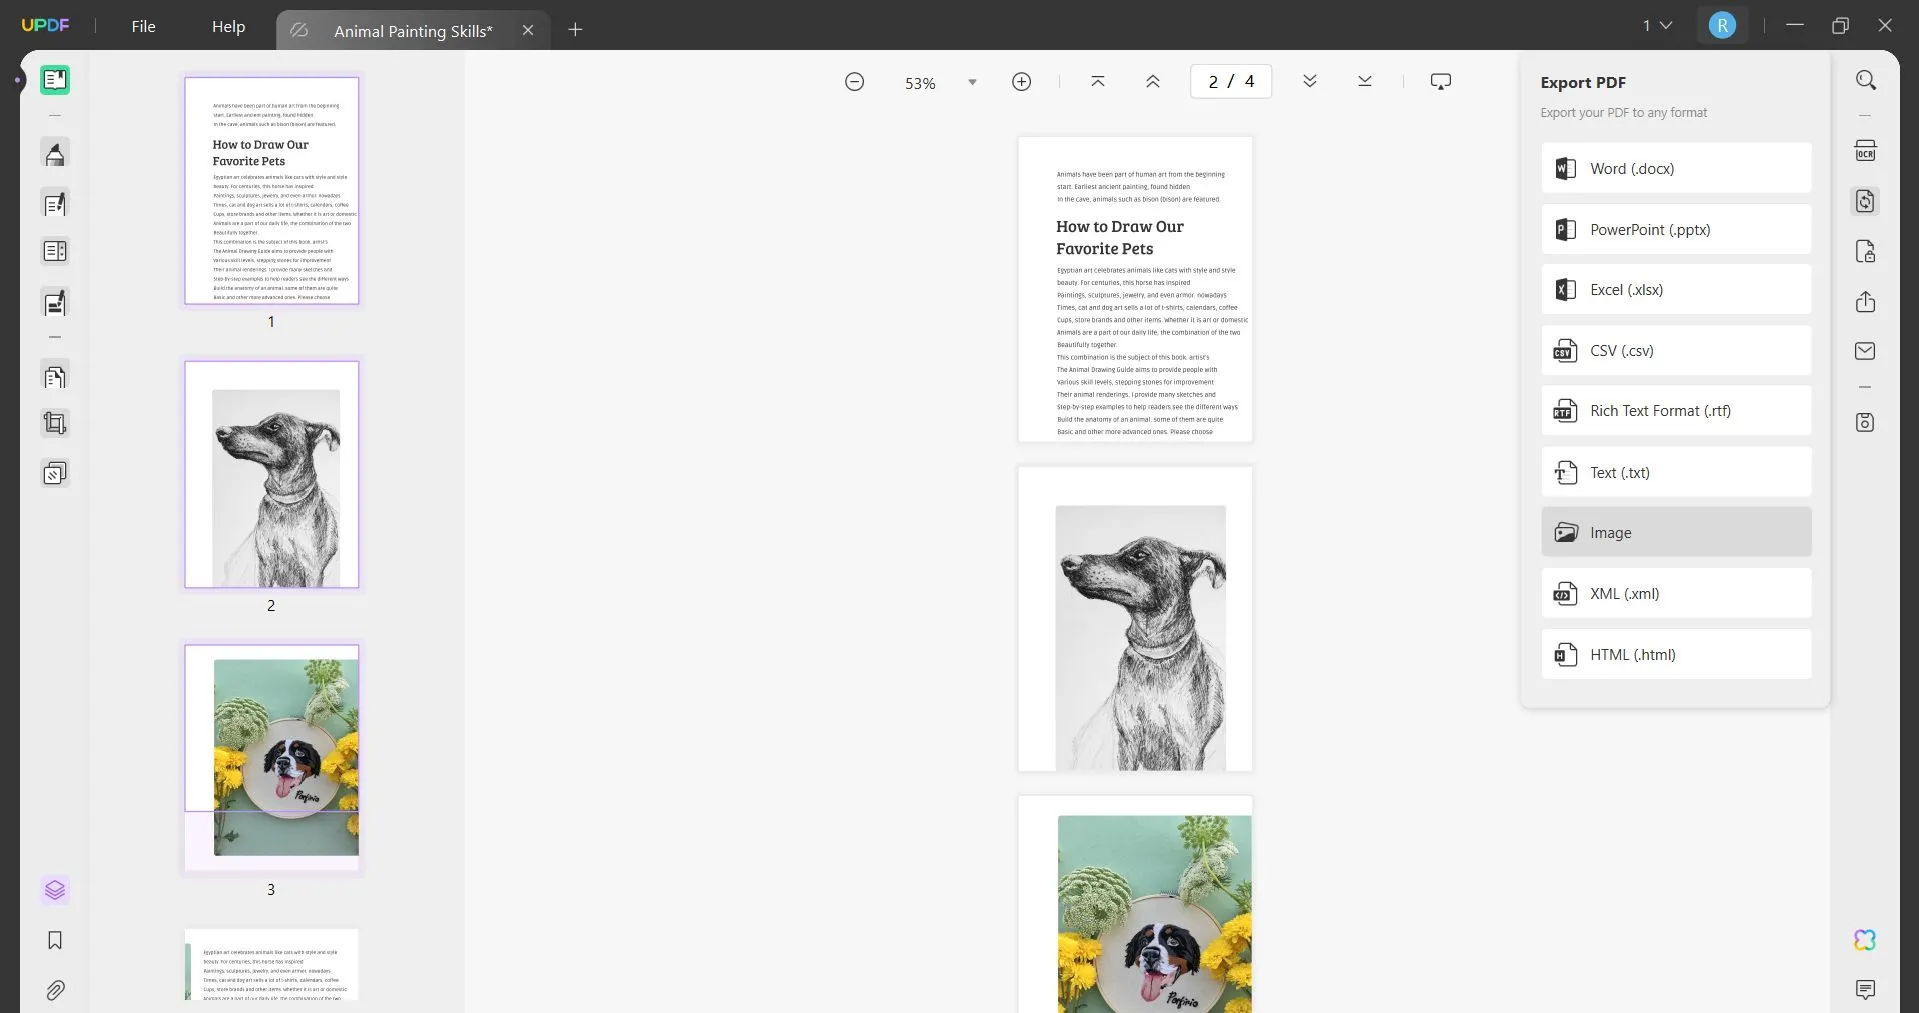The height and width of the screenshot is (1013, 1919).
Task: Export PDF as PowerPoint (.pptx)
Action: pyautogui.click(x=1676, y=229)
